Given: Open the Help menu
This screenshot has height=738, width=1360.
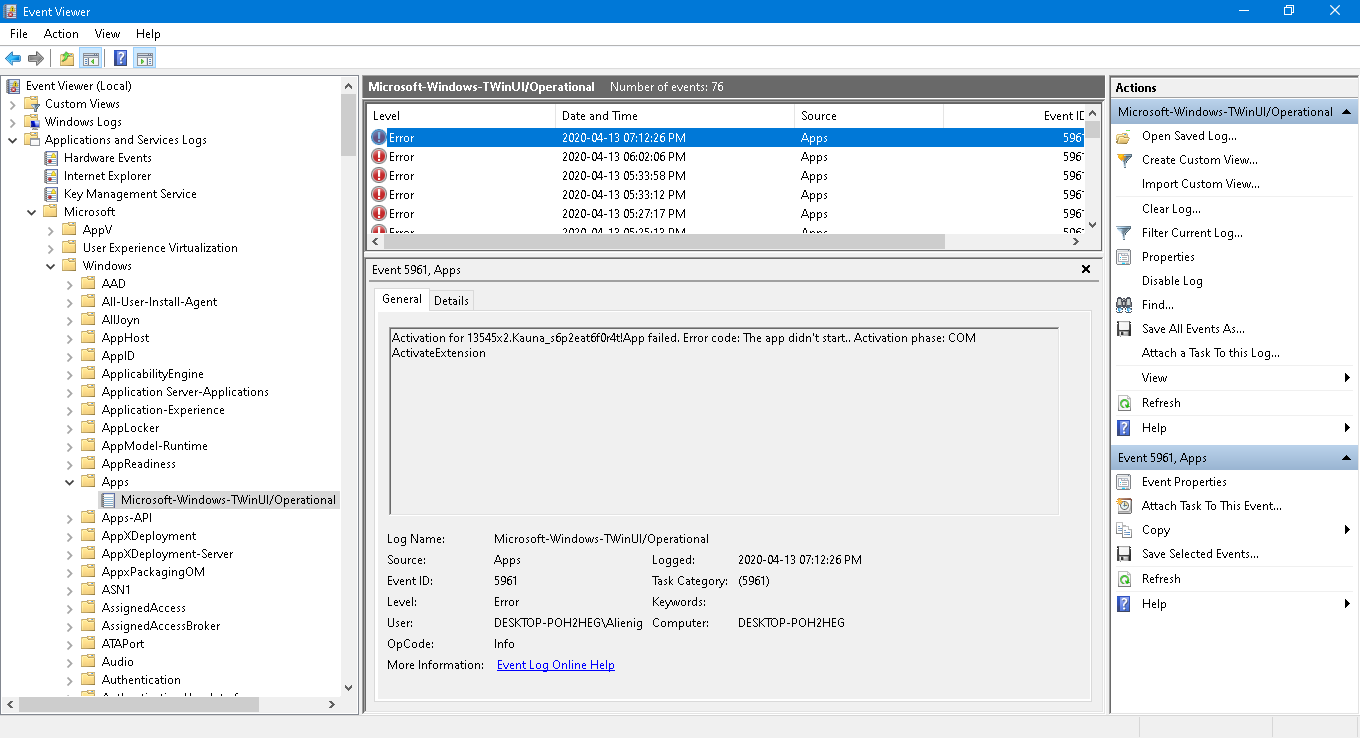Looking at the screenshot, I should [148, 34].
